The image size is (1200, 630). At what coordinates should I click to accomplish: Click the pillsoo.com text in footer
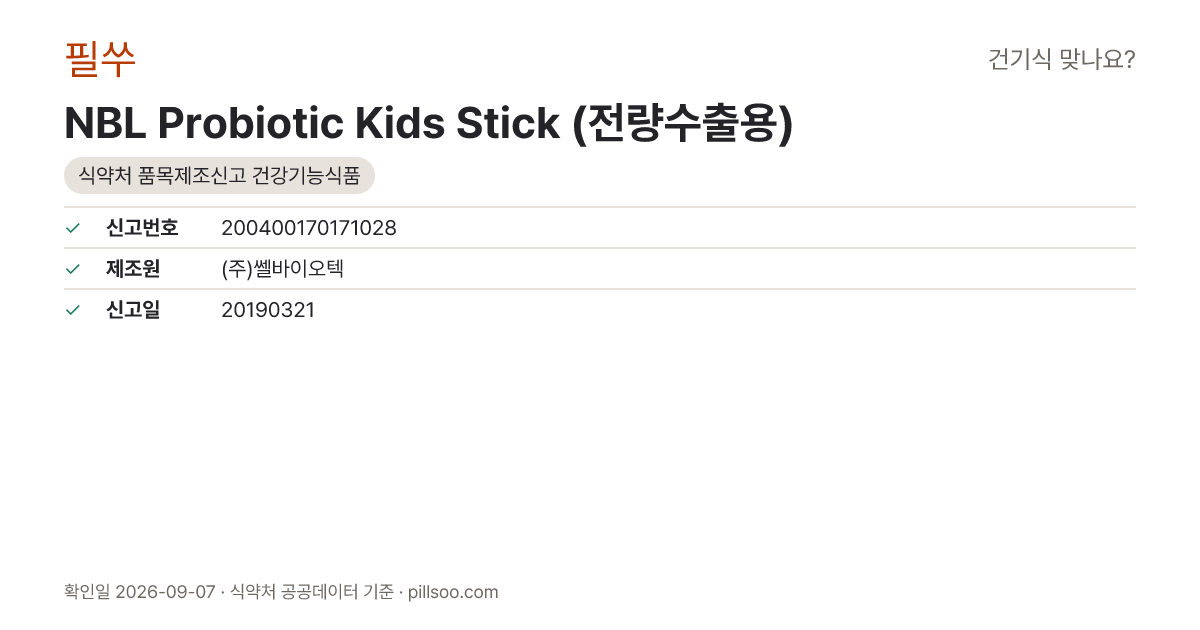tap(453, 592)
